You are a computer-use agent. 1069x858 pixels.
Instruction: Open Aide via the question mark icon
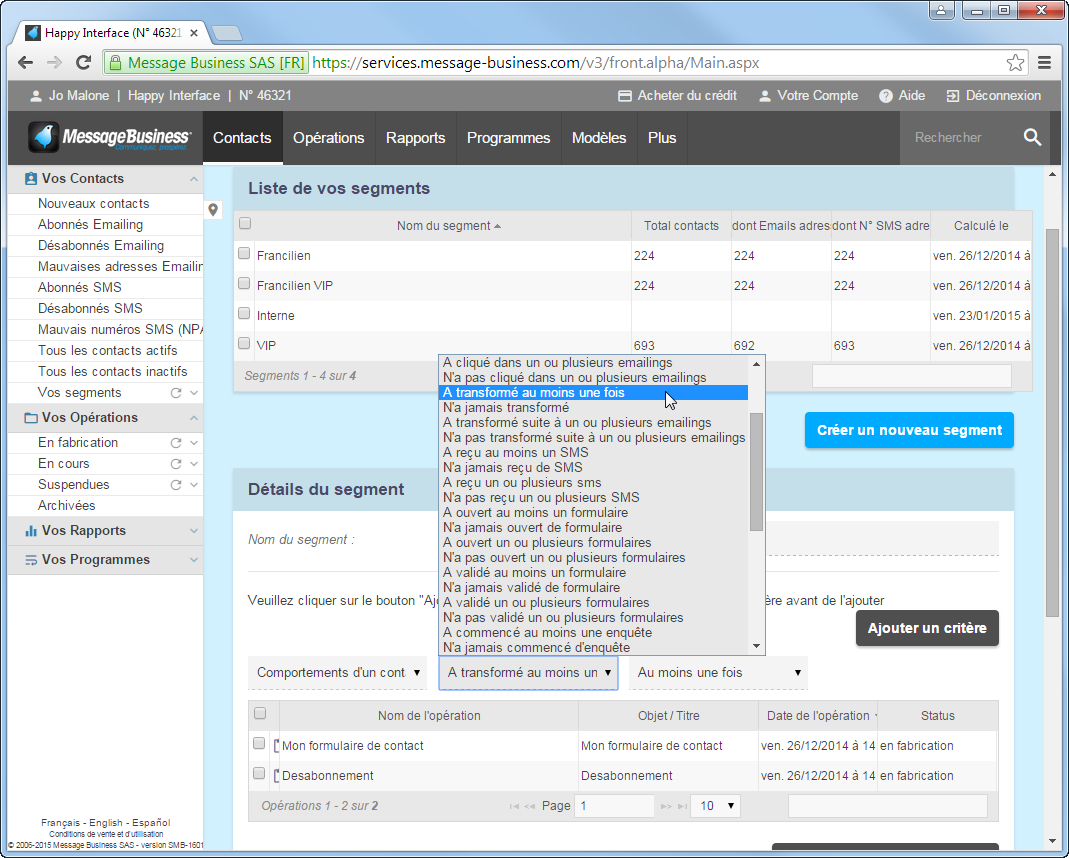point(888,96)
